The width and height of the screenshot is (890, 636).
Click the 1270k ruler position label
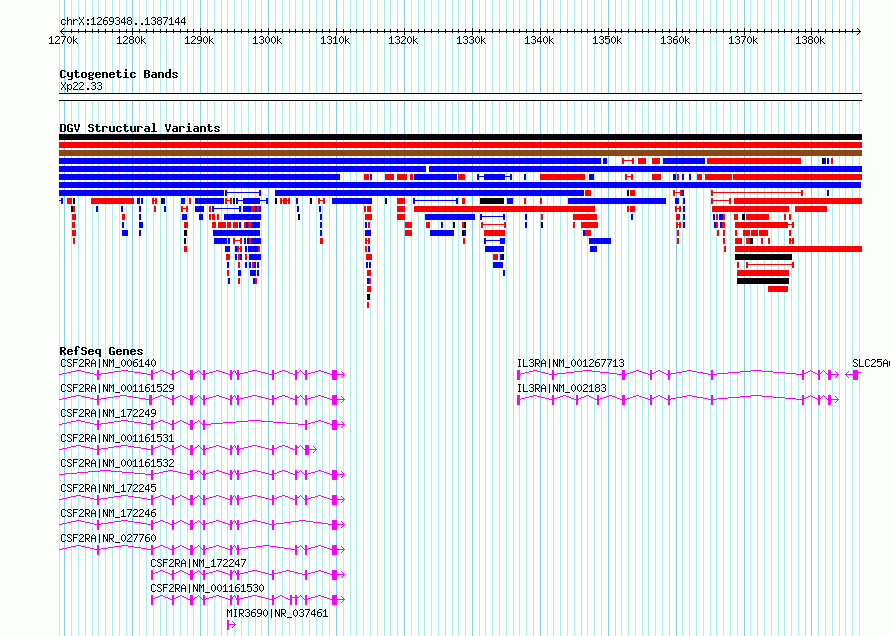point(63,40)
